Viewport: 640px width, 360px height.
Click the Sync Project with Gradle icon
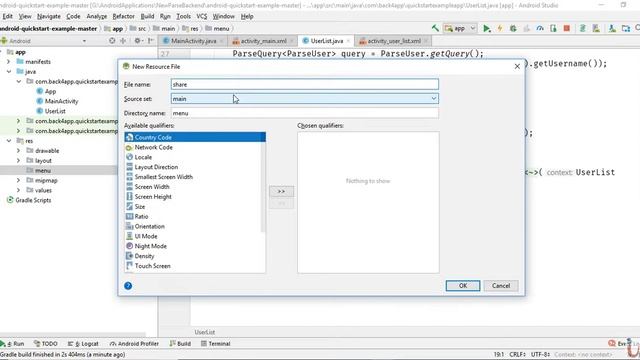(x=582, y=29)
